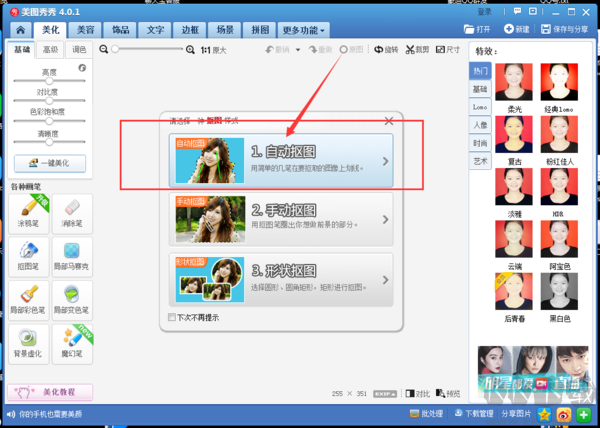Click the 重做 redo icon
Image resolution: width=600 pixels, height=428 pixels.
click(x=313, y=50)
